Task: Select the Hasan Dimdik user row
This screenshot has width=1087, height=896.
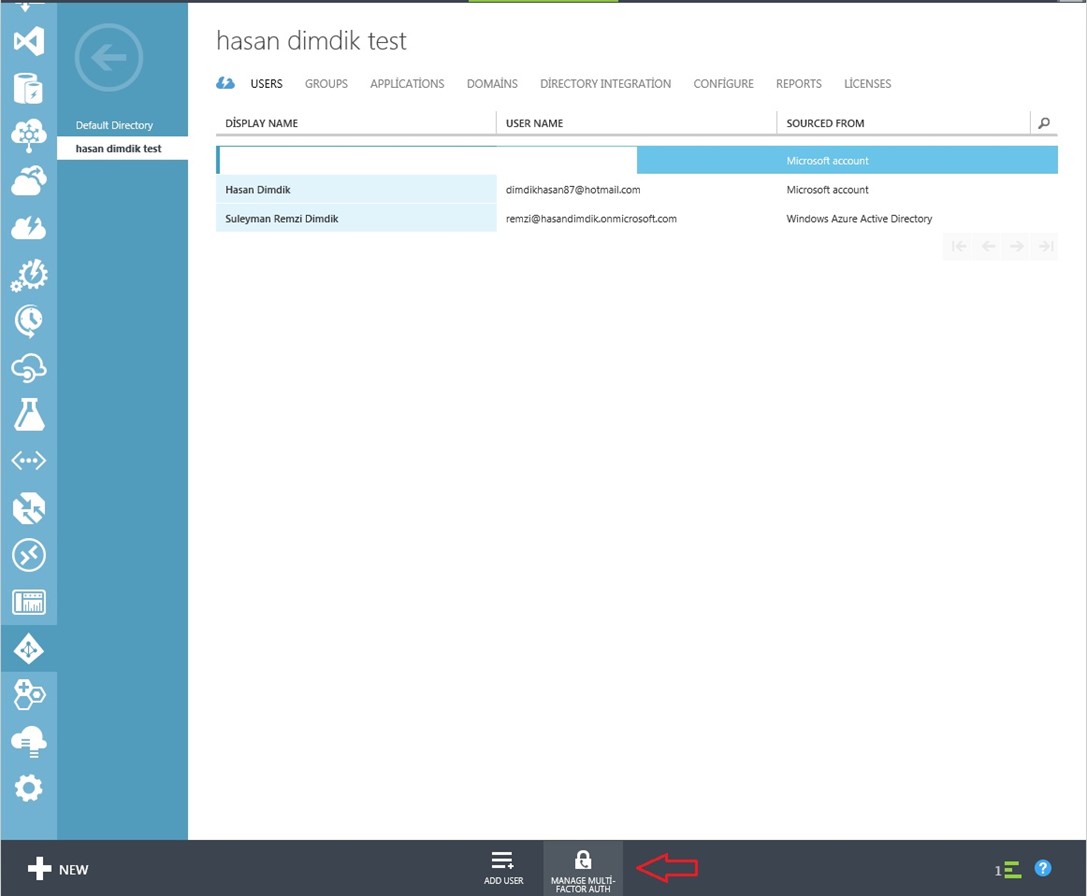Action: point(636,189)
